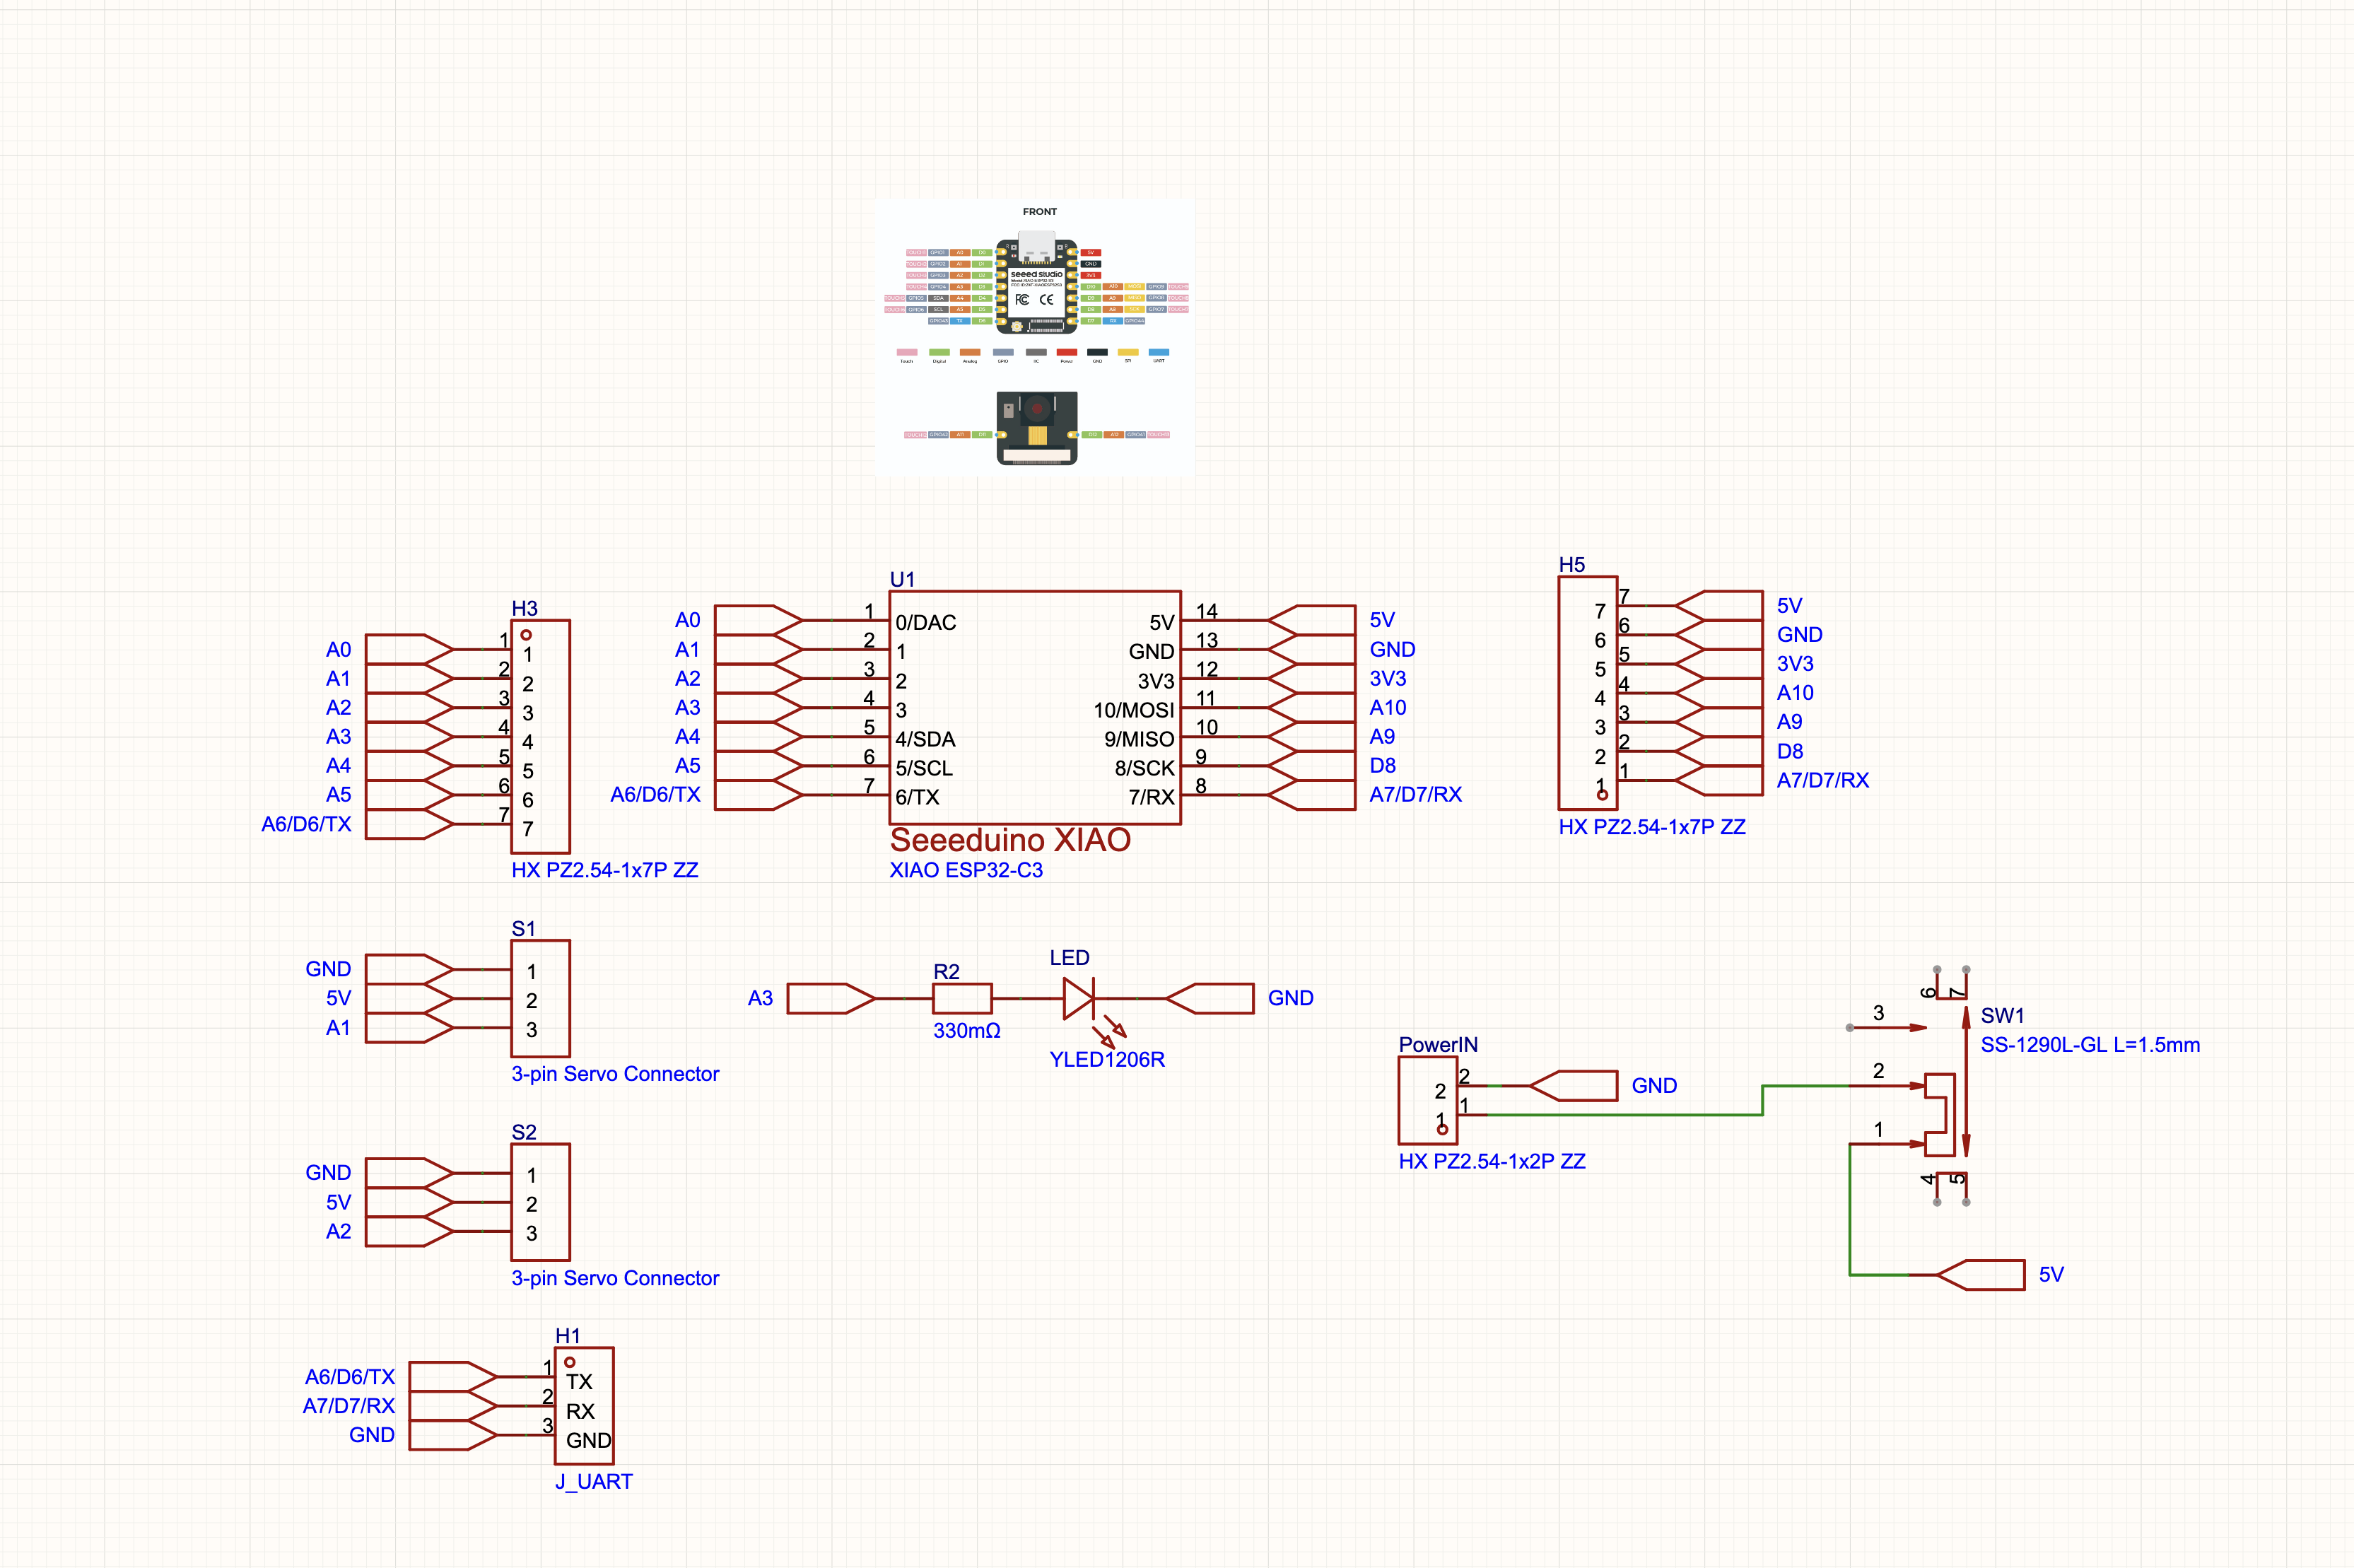The width and height of the screenshot is (2354, 1568).
Task: Click the A5 net label left of U1
Action: (687, 765)
